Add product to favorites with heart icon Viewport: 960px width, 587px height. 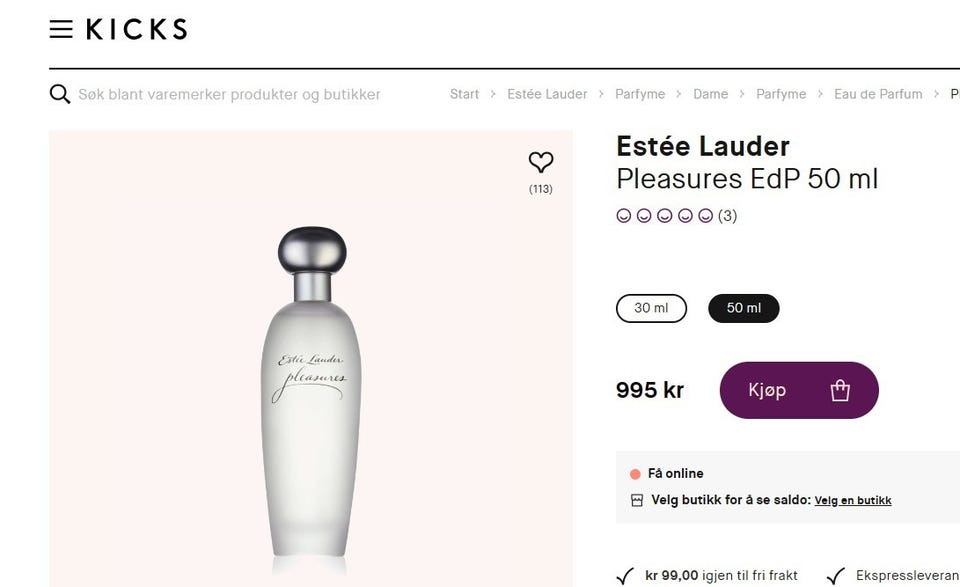[541, 162]
